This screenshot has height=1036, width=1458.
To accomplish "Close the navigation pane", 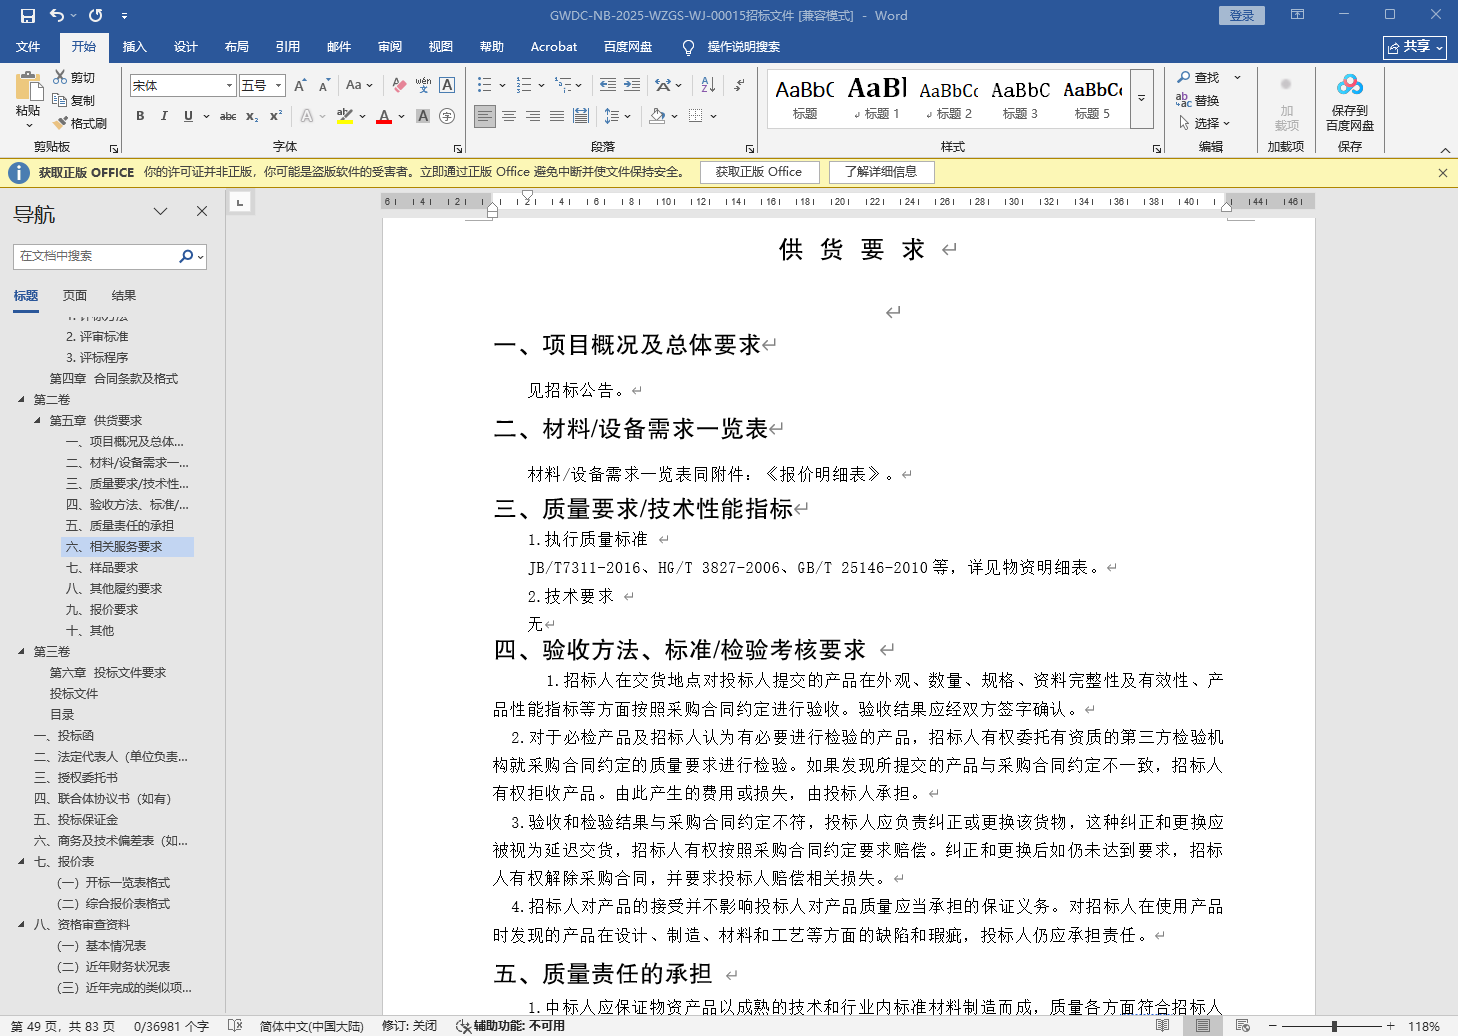I will (202, 211).
